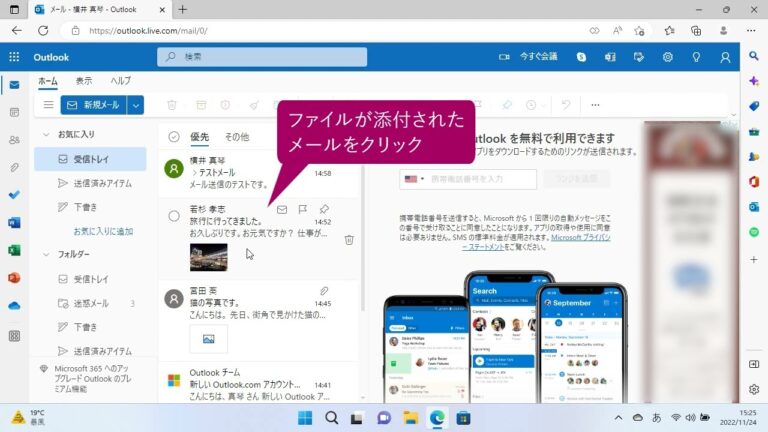
Task: Open the country code flag dropdown
Action: pos(414,179)
